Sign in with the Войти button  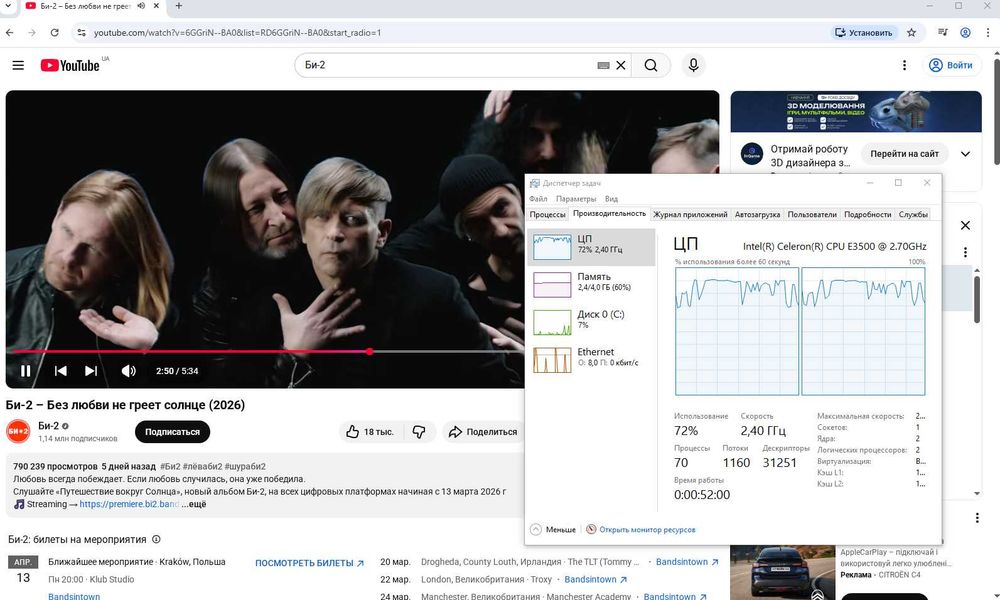coord(950,65)
